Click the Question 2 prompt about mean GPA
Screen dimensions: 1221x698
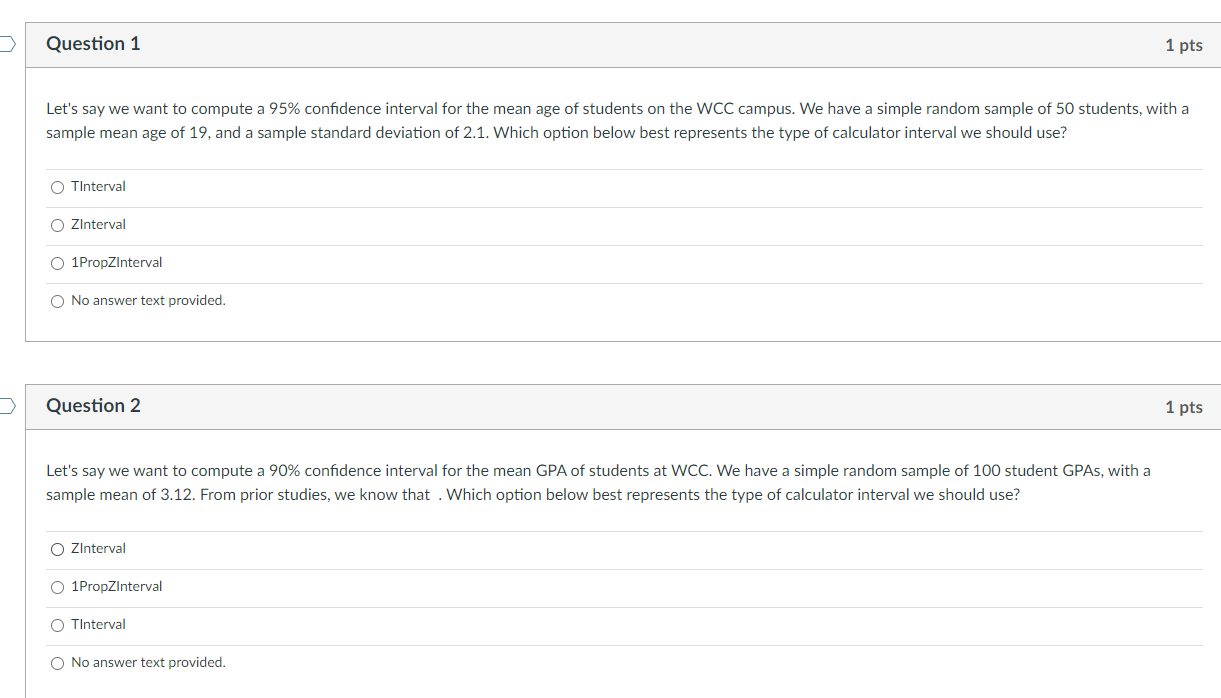[598, 482]
